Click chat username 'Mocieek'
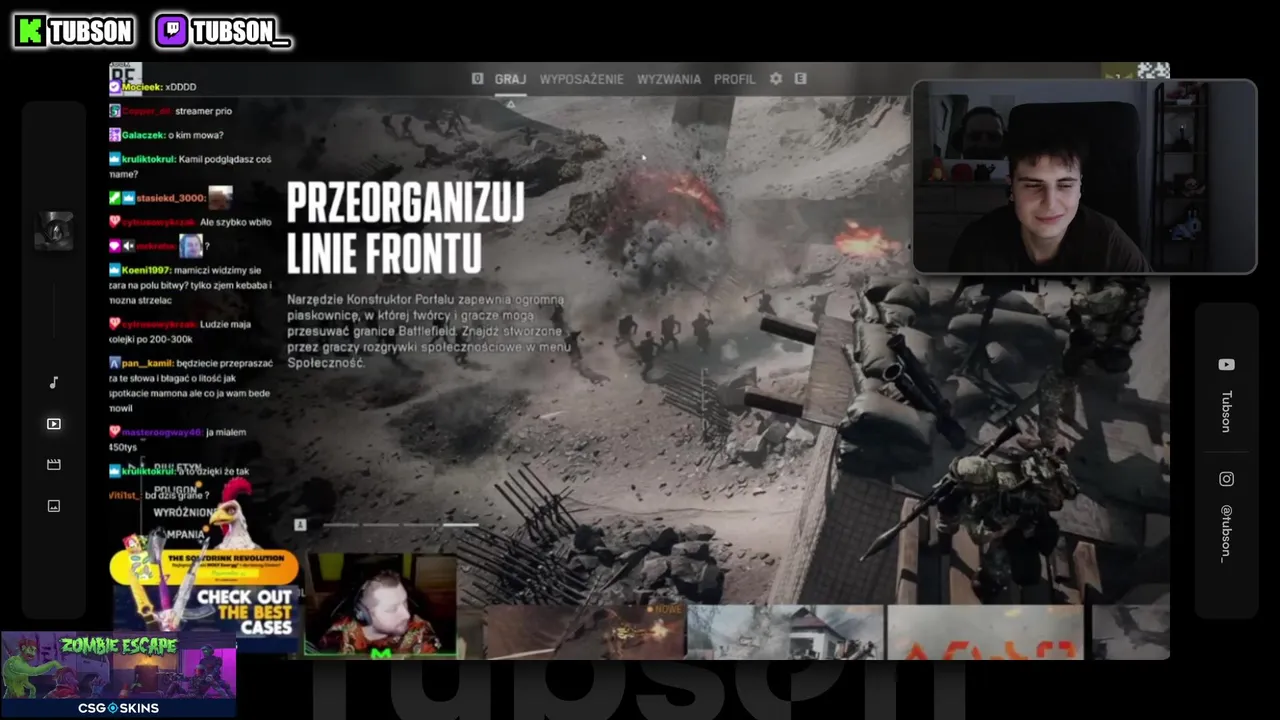The height and width of the screenshot is (720, 1280). 143,87
